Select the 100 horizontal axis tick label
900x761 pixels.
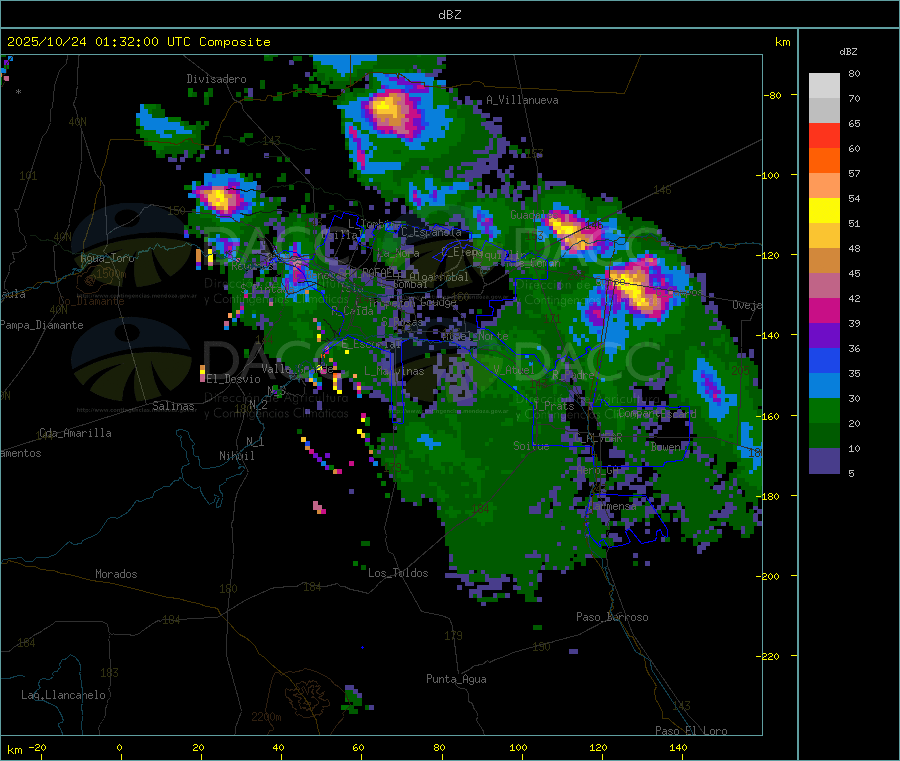coord(518,747)
